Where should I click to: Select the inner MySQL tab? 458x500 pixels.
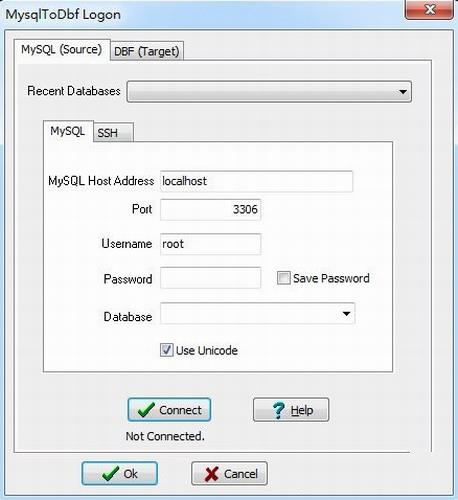tap(68, 131)
